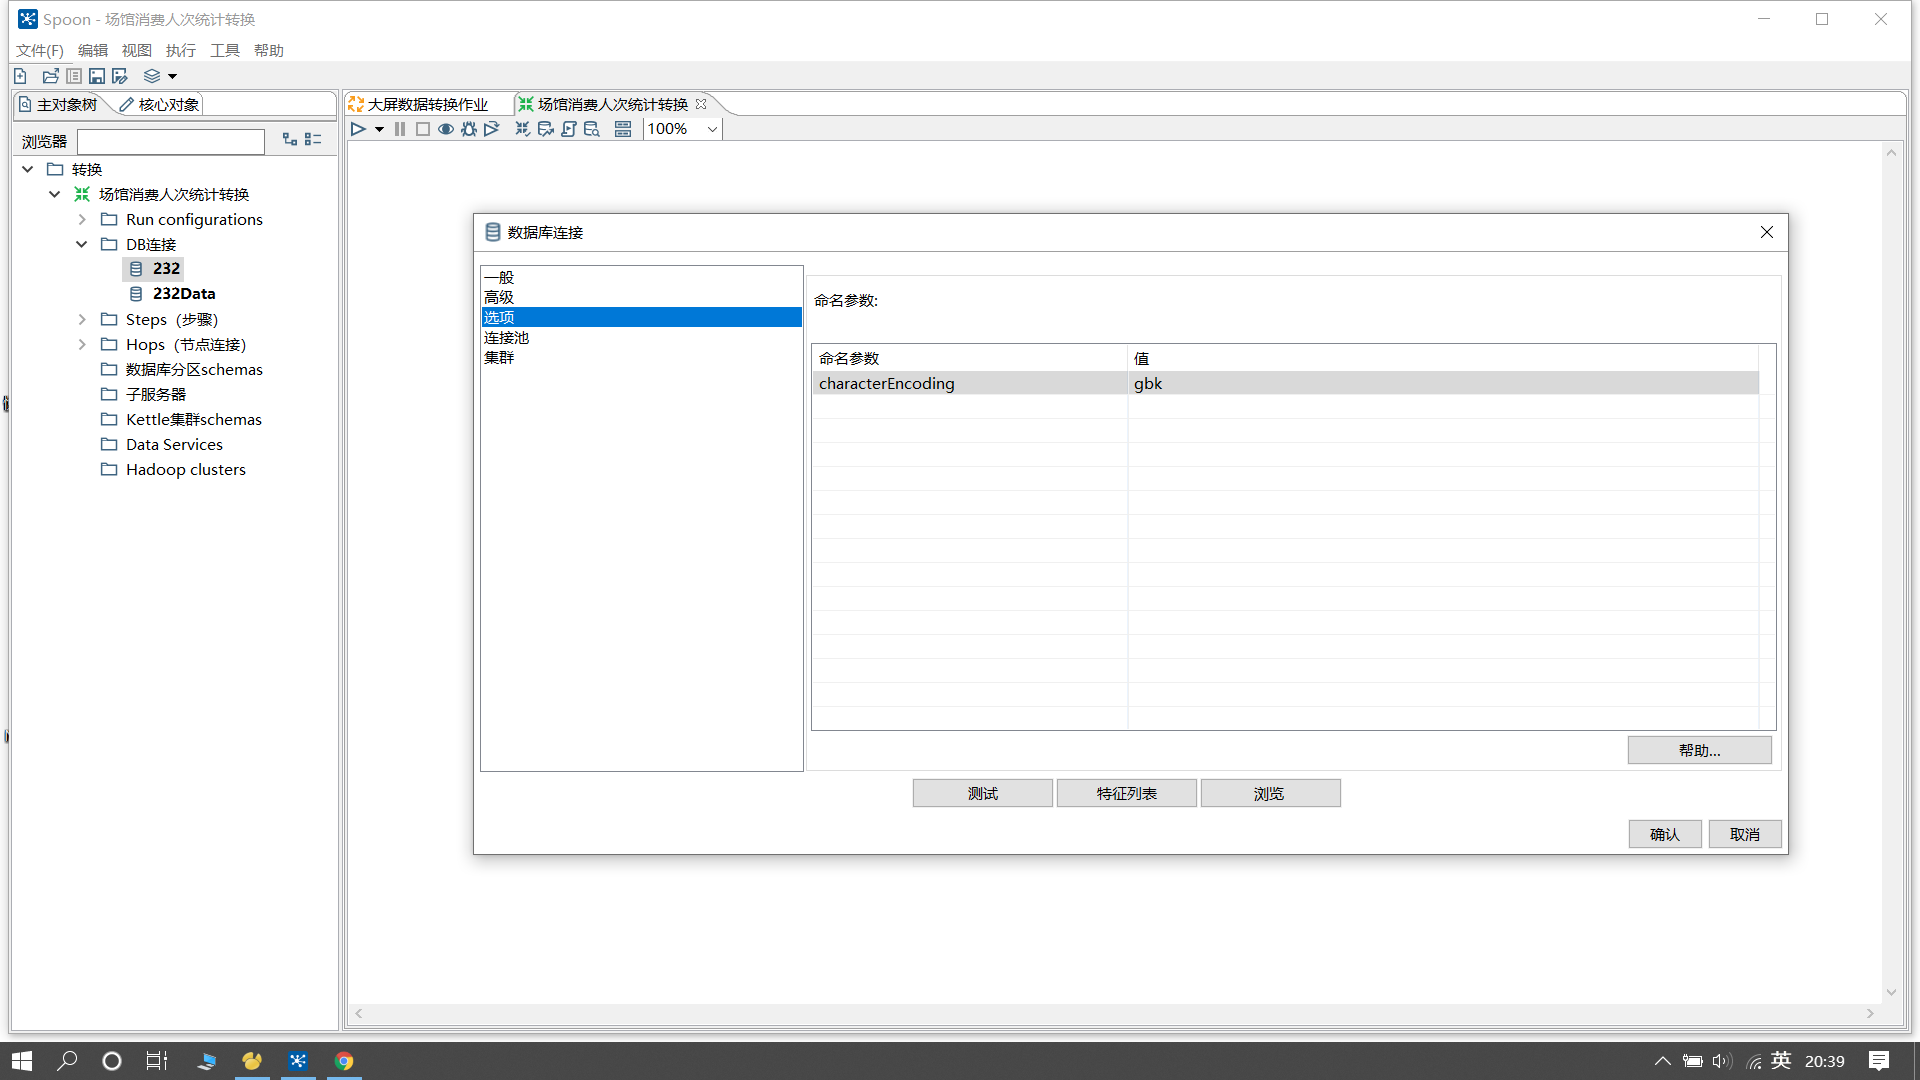Click the 测试 button
Viewport: 1920px width, 1080px height.
(982, 793)
